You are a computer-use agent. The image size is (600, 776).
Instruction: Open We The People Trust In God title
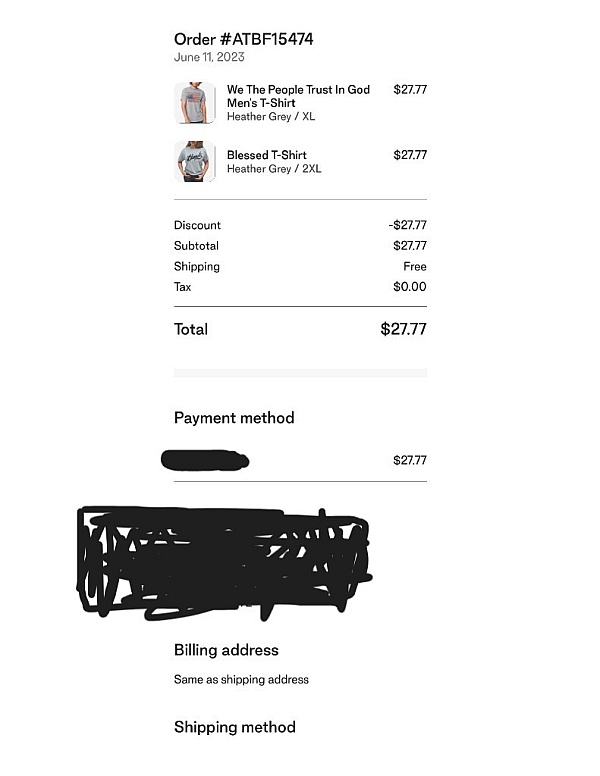point(298,96)
